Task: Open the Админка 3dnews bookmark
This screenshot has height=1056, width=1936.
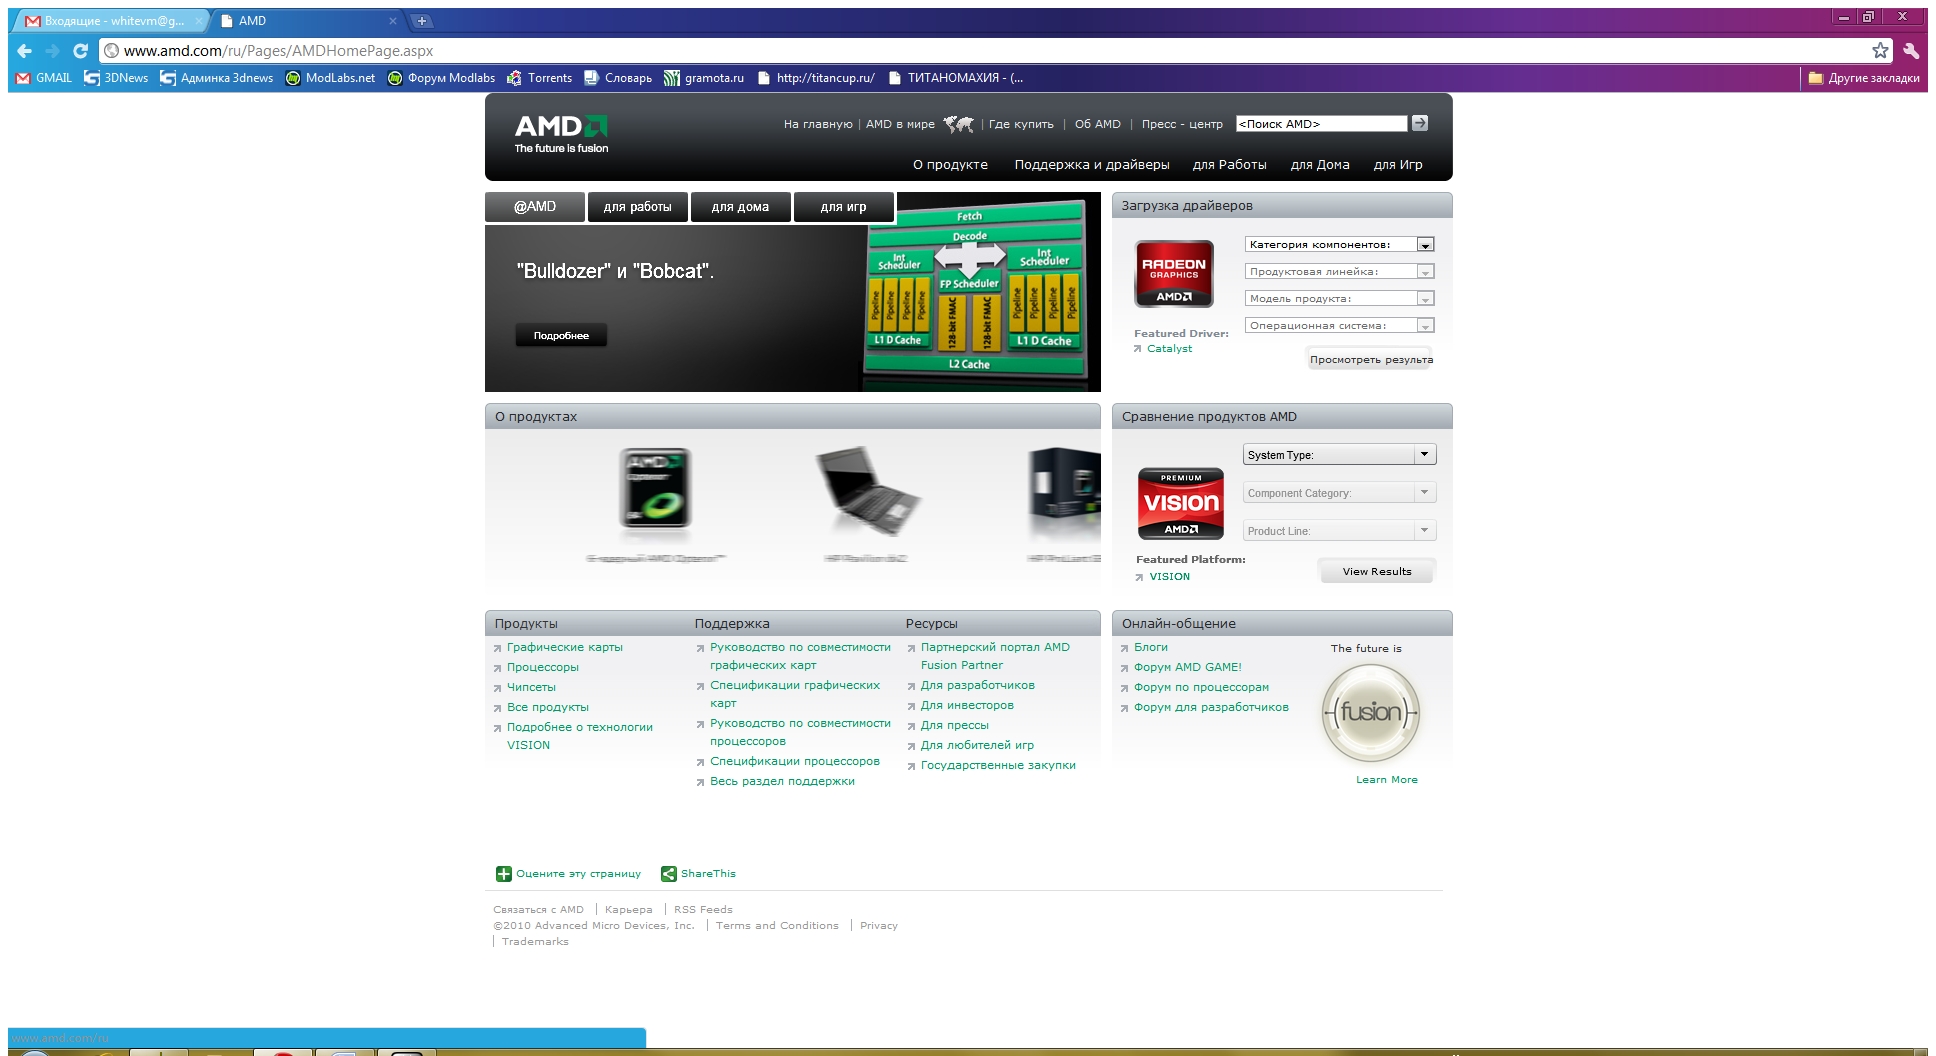Action: click(x=216, y=78)
